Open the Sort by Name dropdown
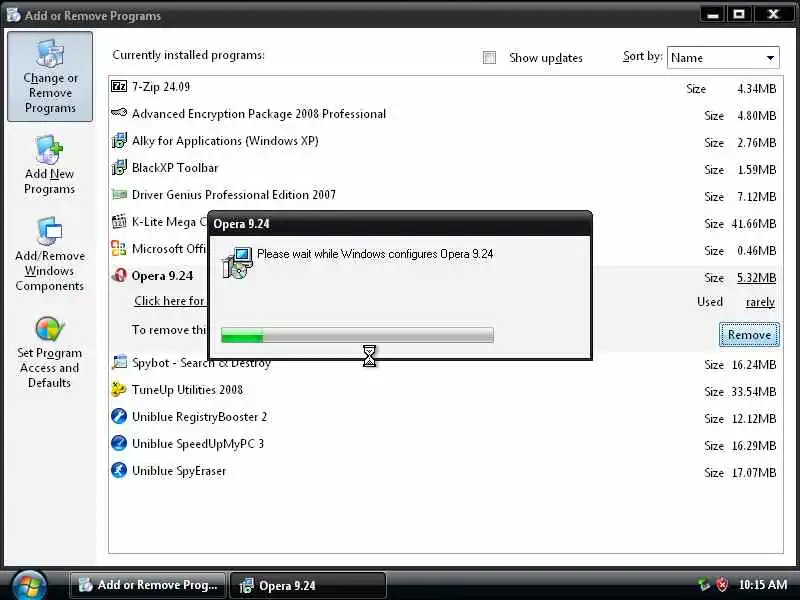Viewport: 800px width, 600px height. click(723, 58)
